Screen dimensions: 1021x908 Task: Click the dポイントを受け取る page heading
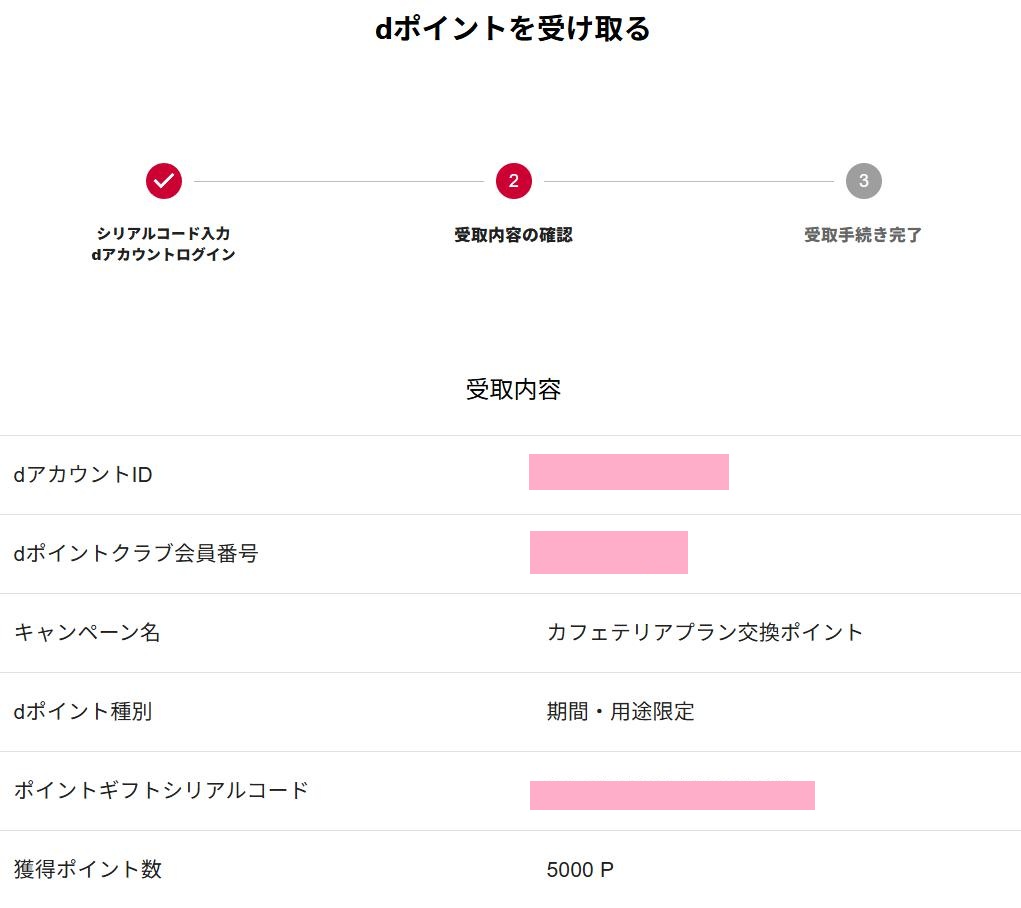tap(512, 28)
